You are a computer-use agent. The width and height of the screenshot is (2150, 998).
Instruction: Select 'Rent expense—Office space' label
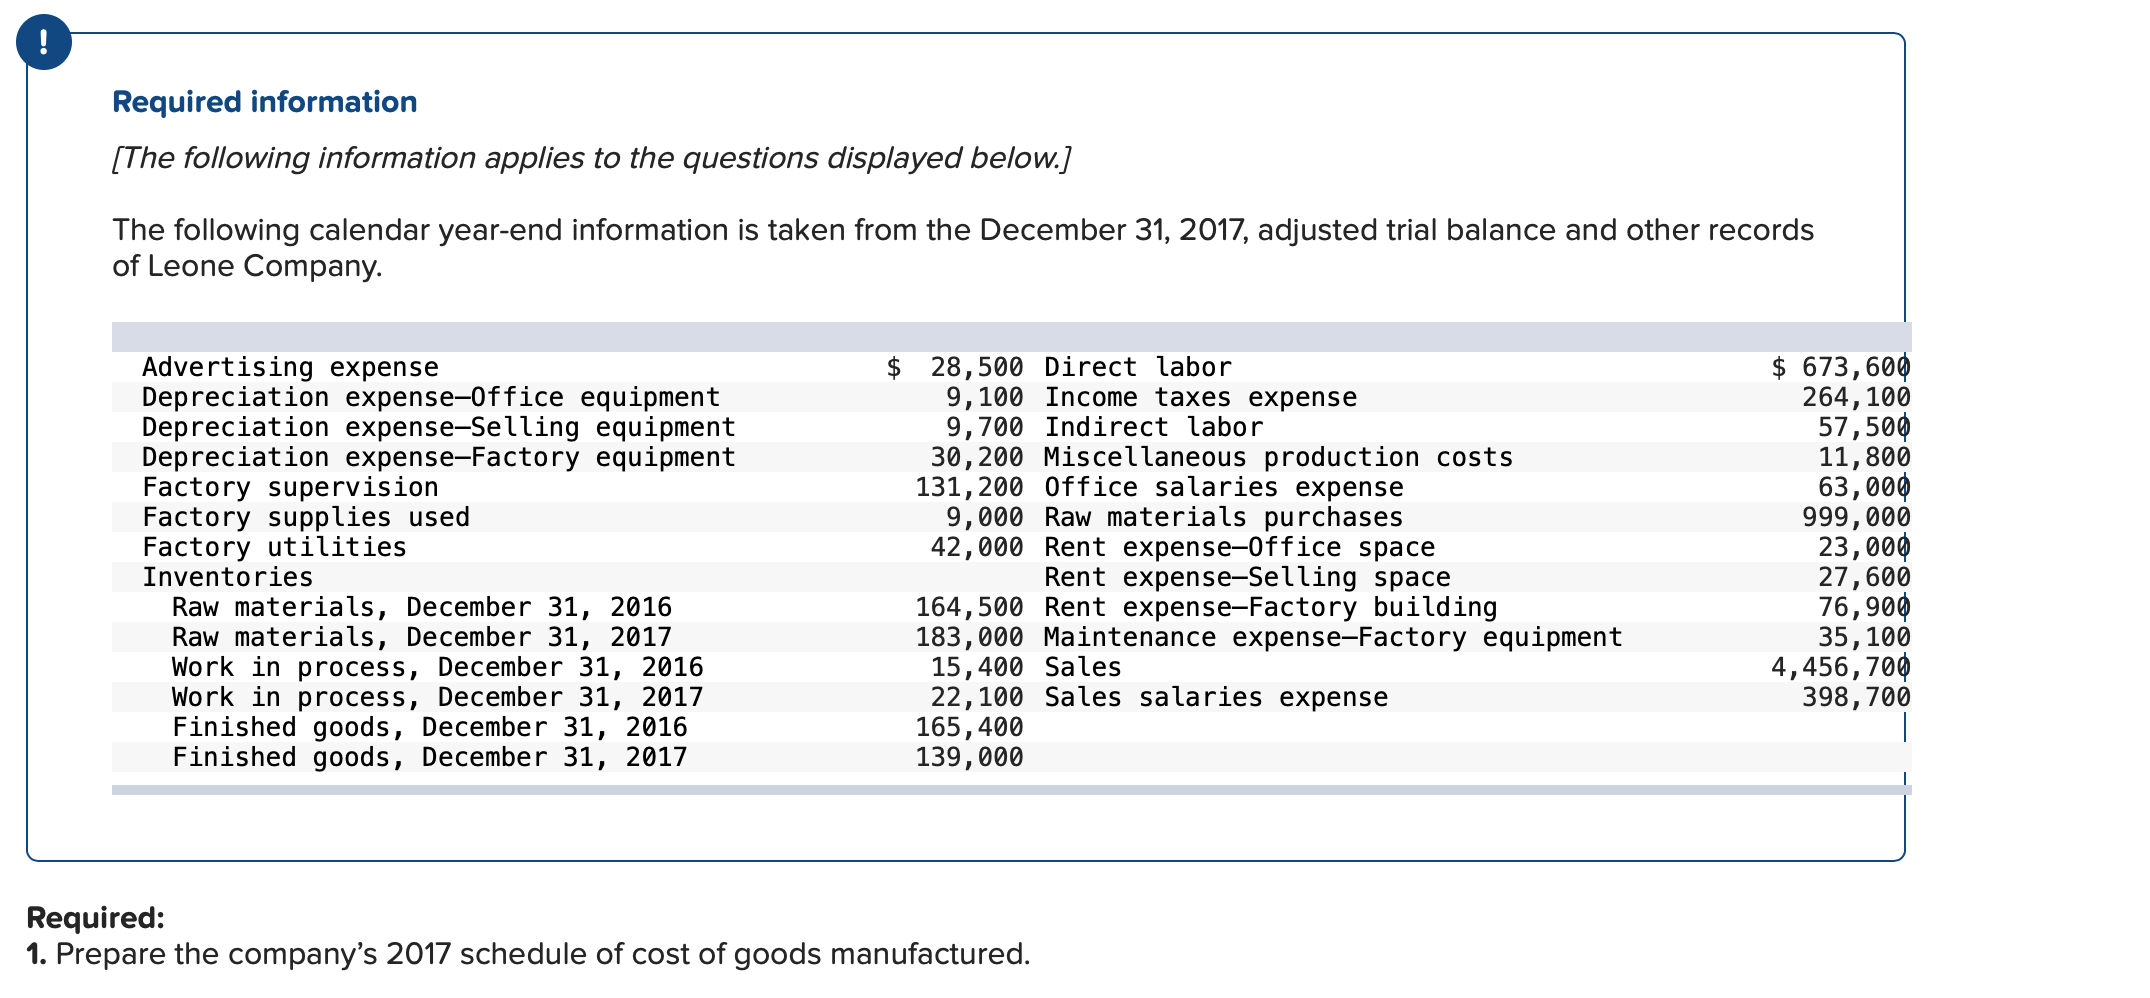coord(1240,547)
